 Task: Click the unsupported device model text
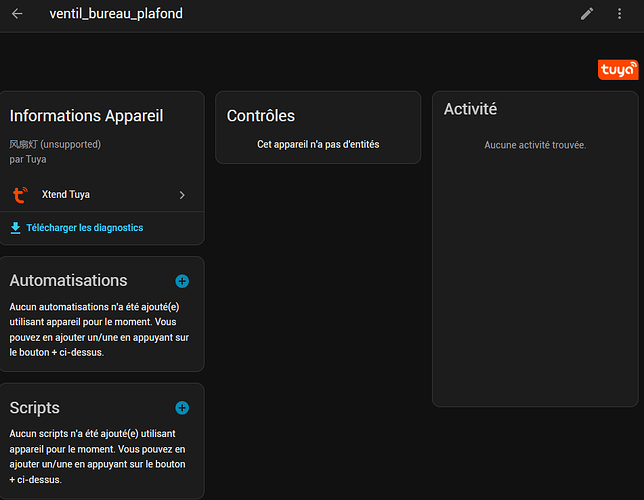[x=55, y=144]
